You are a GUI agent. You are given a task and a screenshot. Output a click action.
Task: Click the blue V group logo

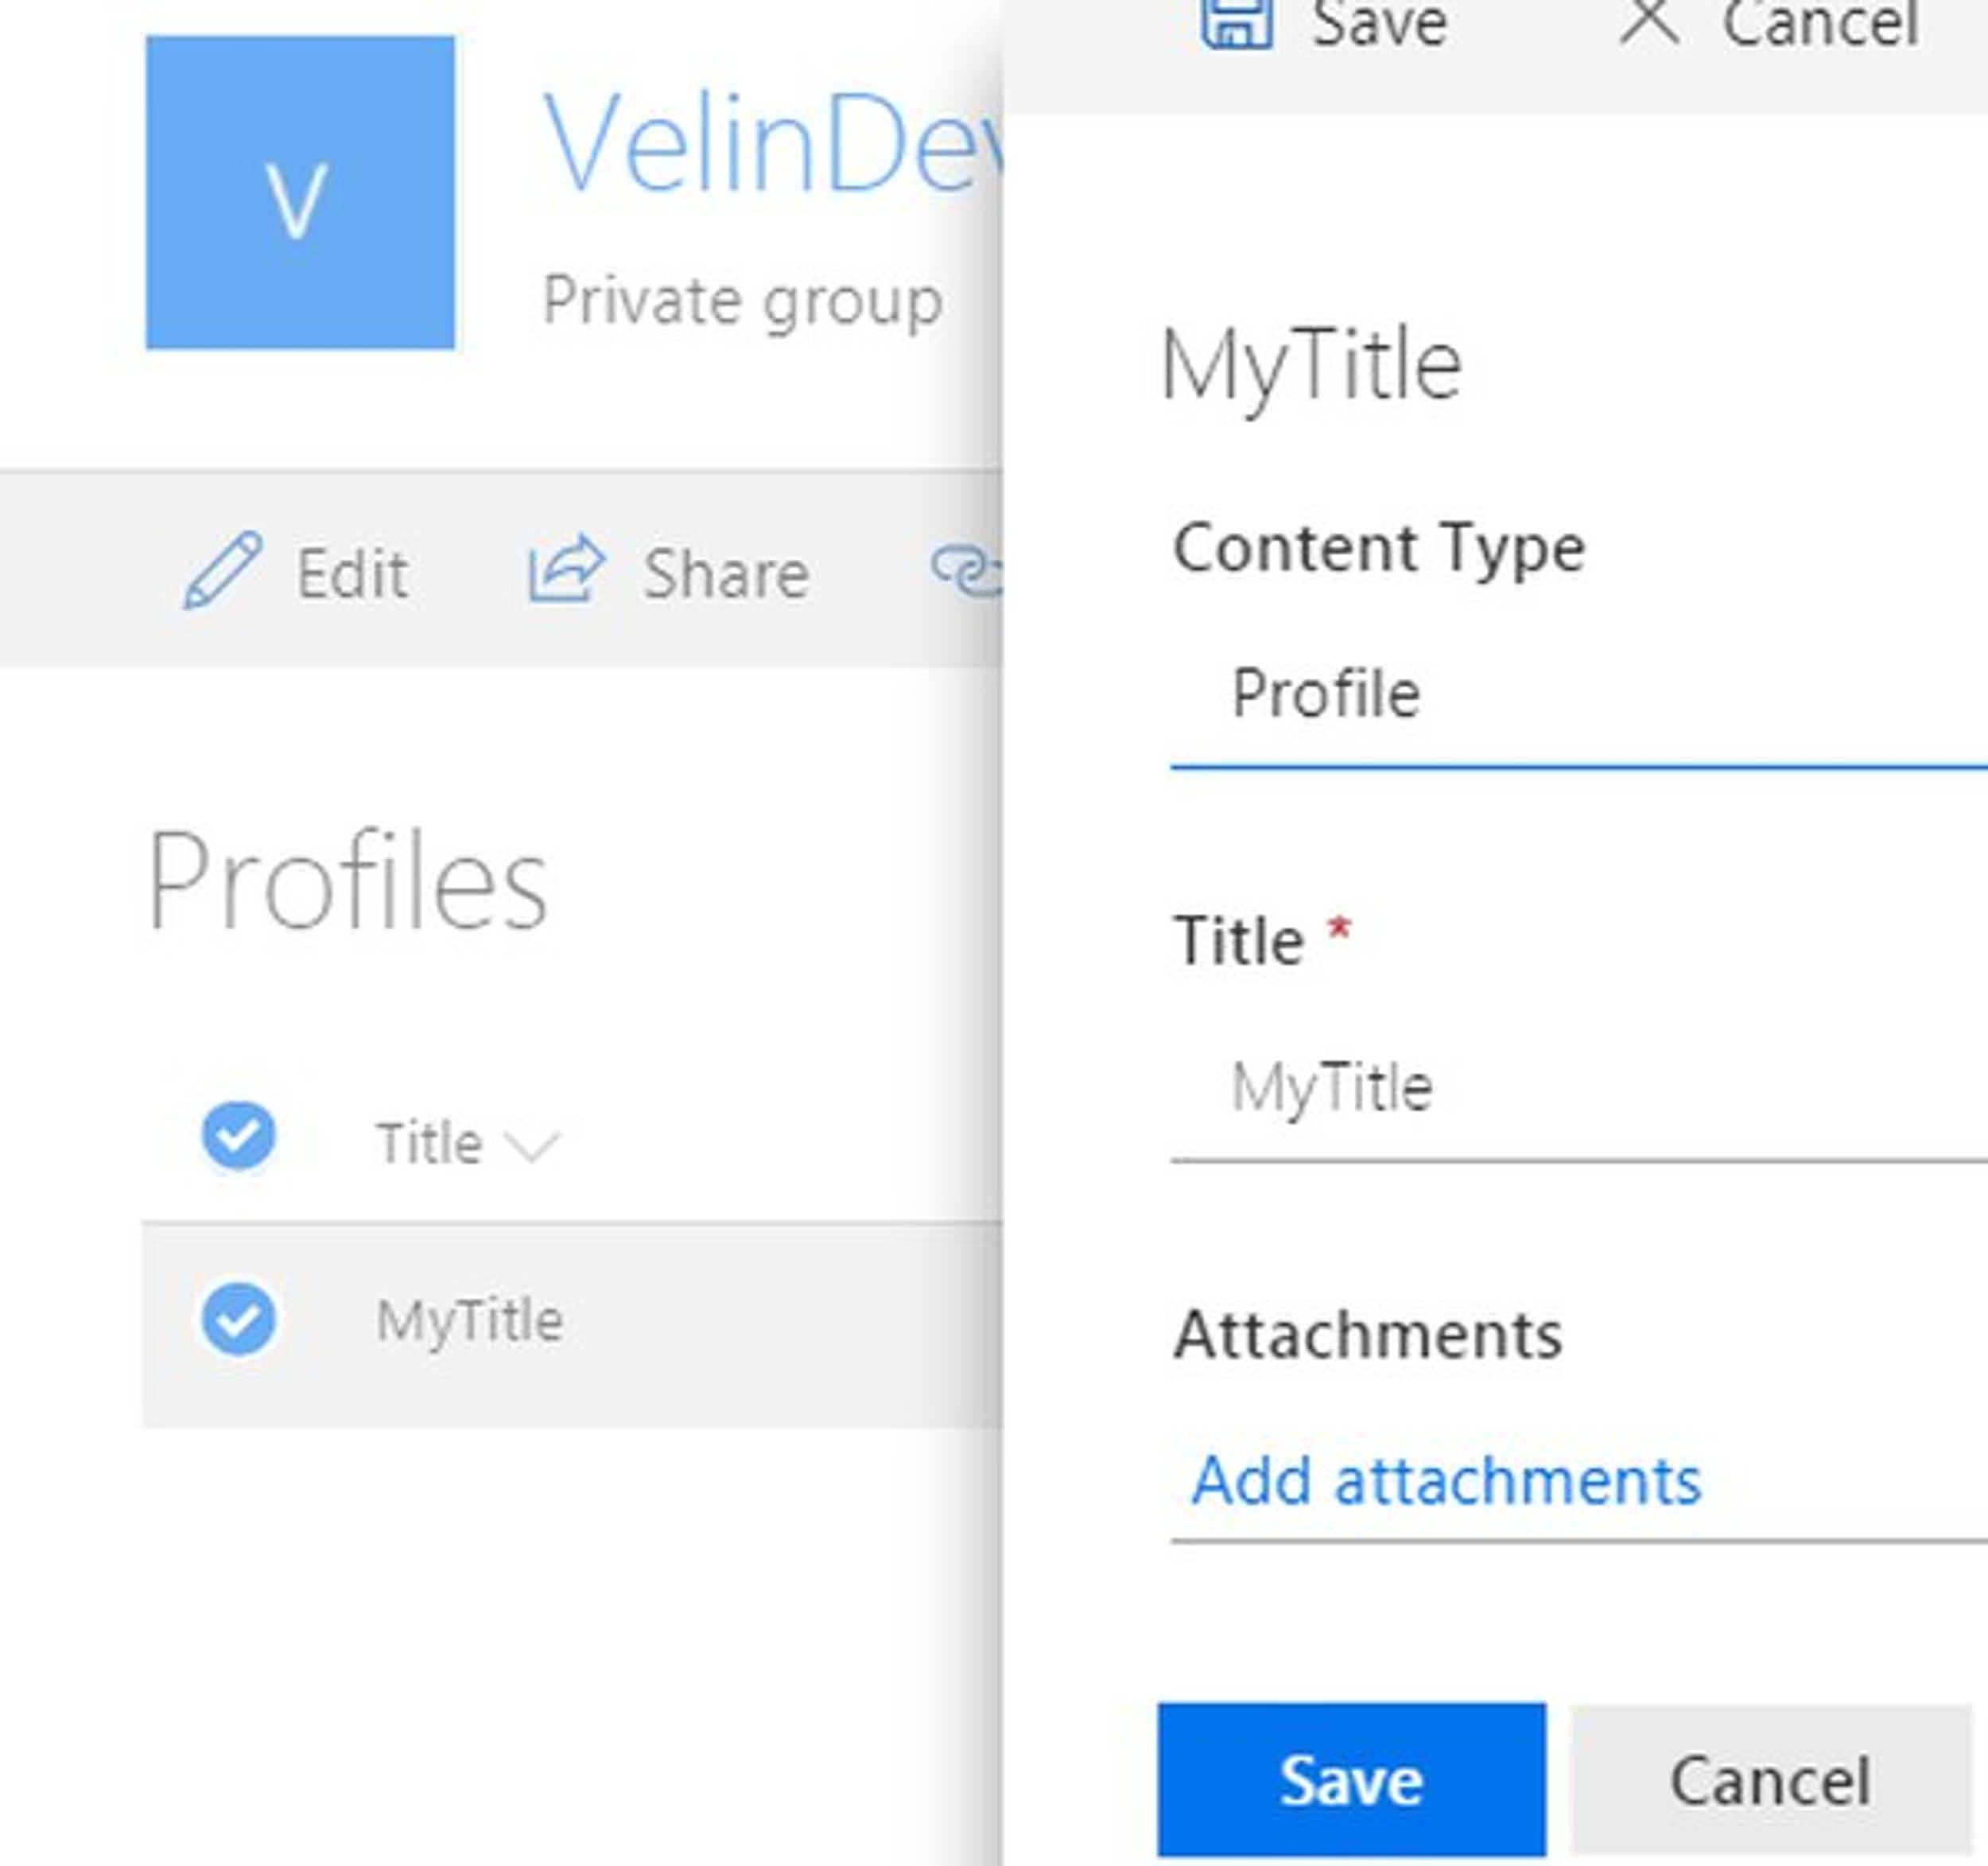[300, 193]
